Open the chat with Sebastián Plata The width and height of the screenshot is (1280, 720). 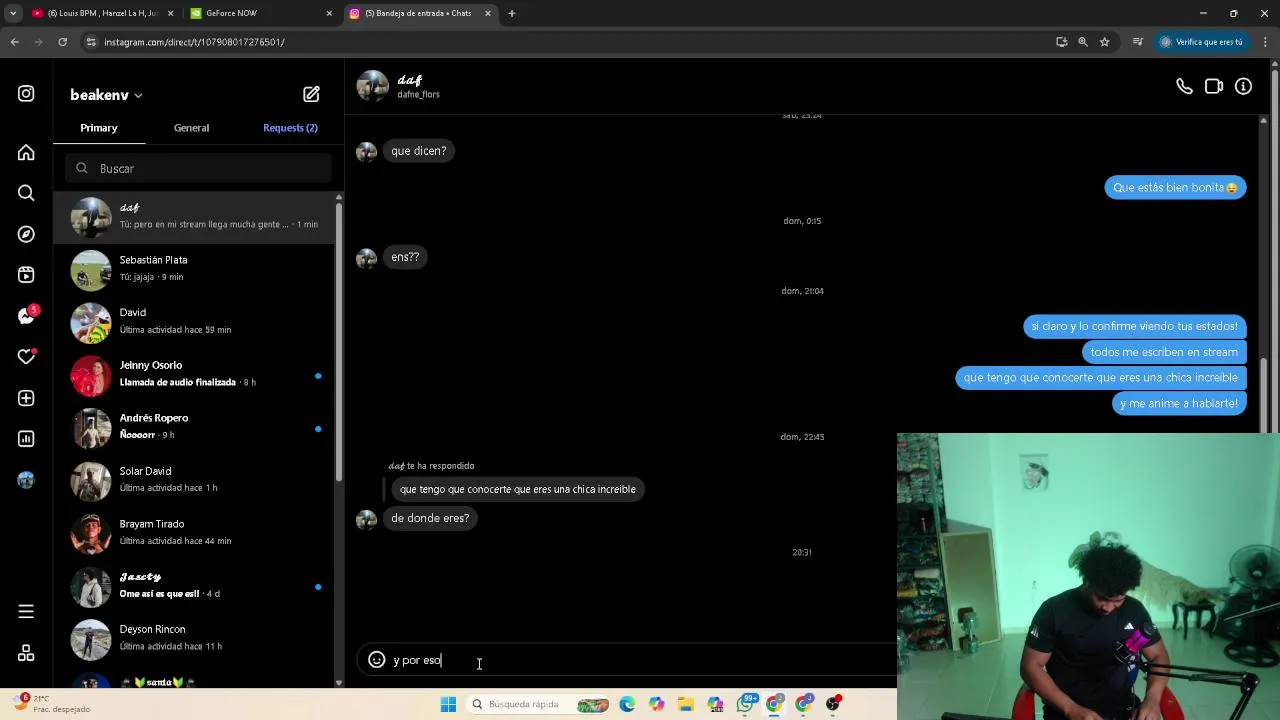pos(193,269)
